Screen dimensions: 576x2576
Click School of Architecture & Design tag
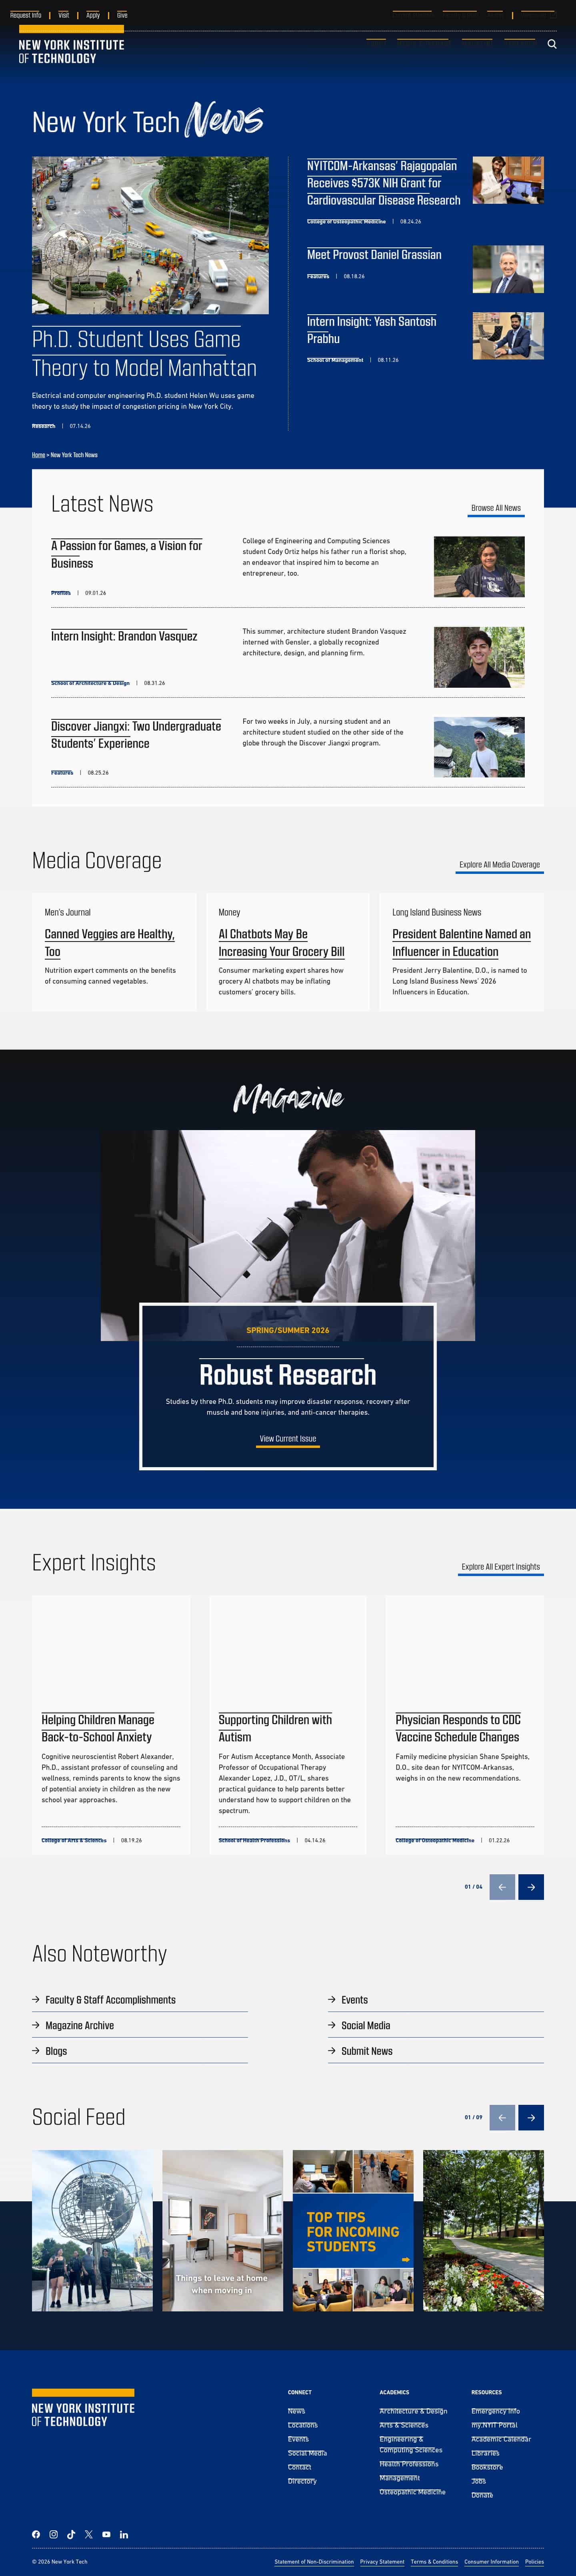pos(90,683)
